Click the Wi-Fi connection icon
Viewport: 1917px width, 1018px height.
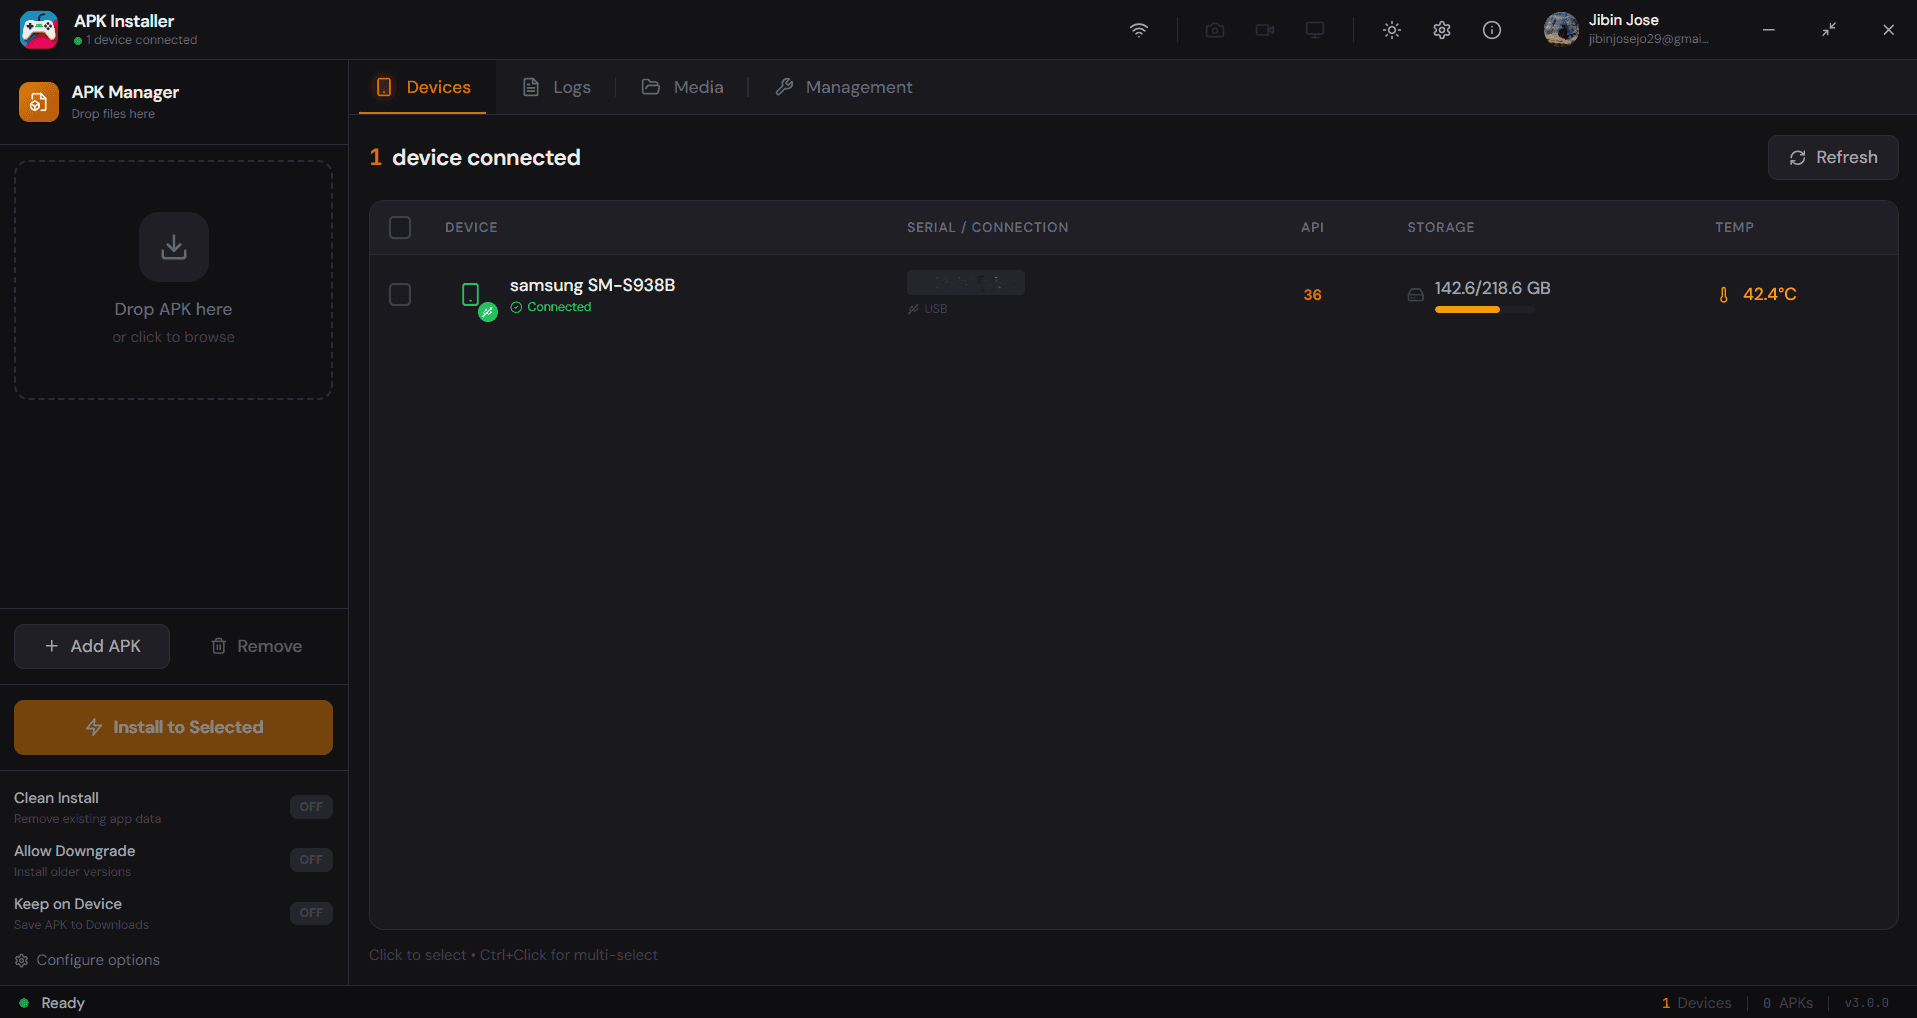tap(1138, 30)
